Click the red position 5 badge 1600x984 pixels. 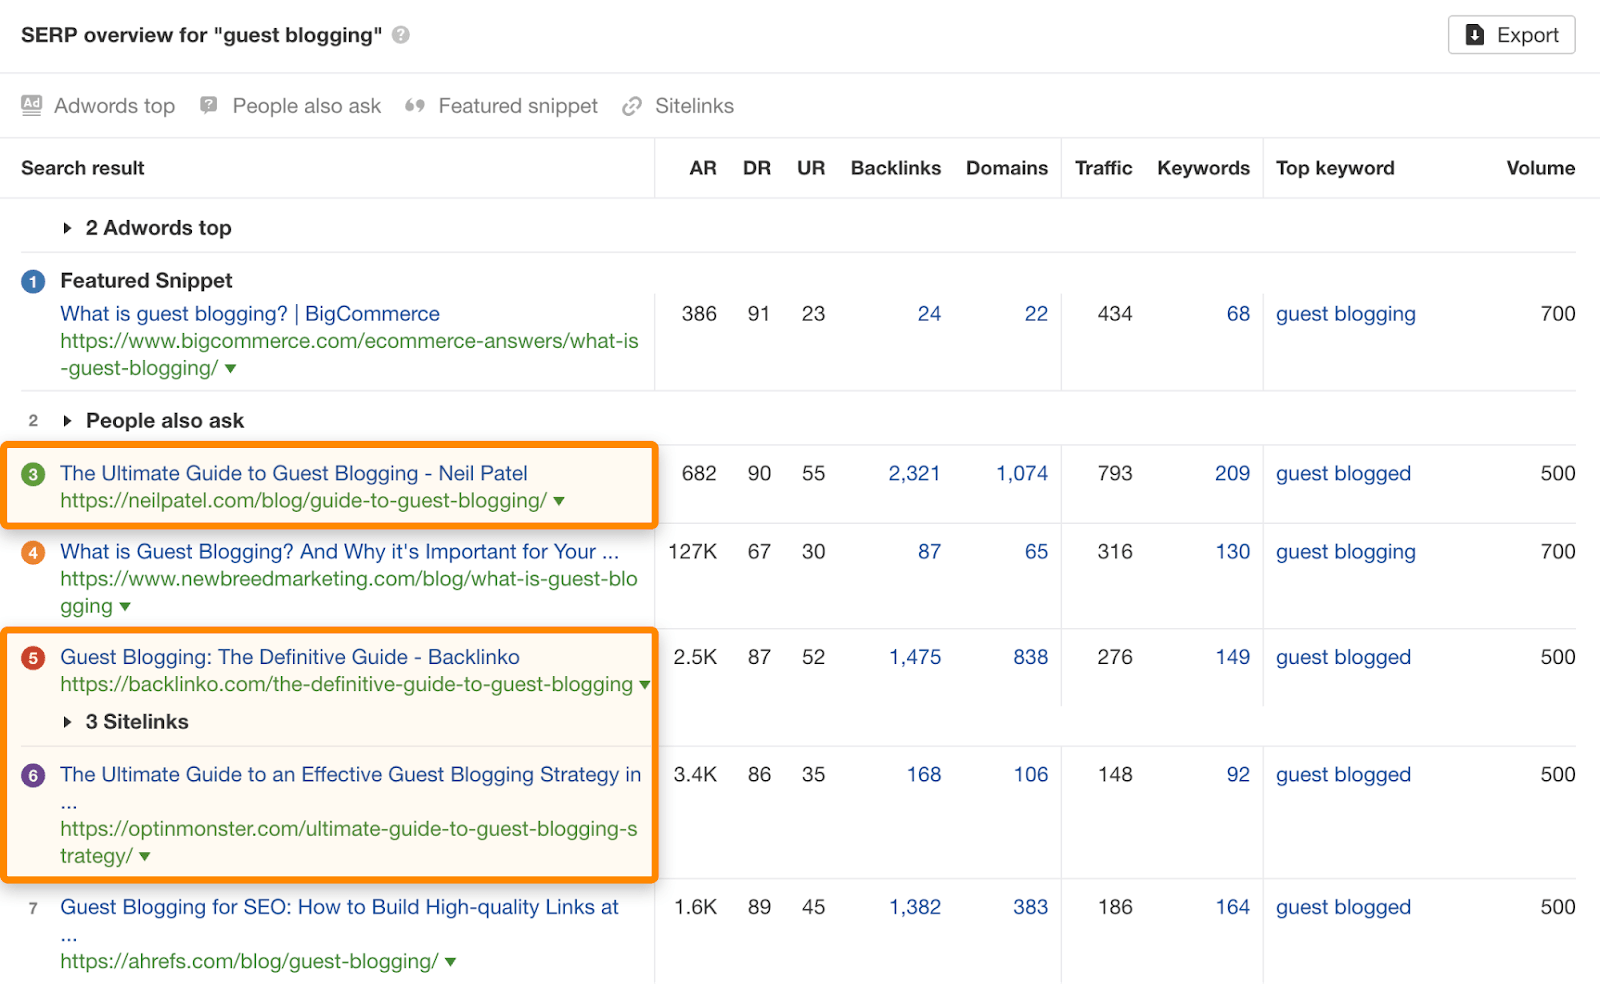coord(33,658)
